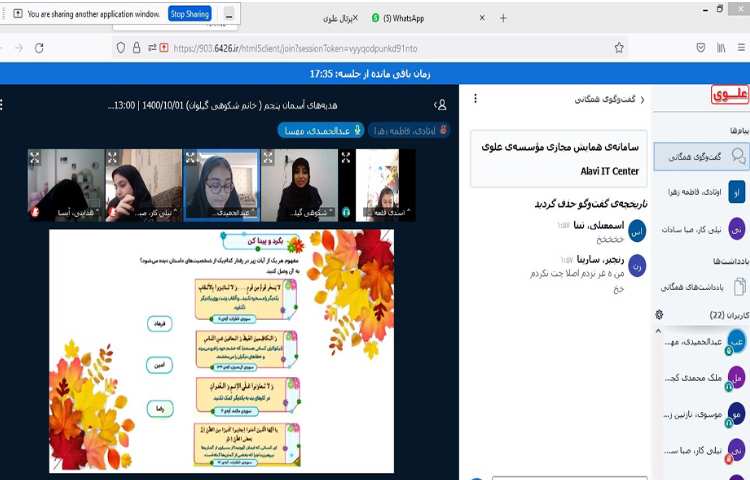Open a new browser tab
This screenshot has height=480, width=750.
tap(502, 18)
